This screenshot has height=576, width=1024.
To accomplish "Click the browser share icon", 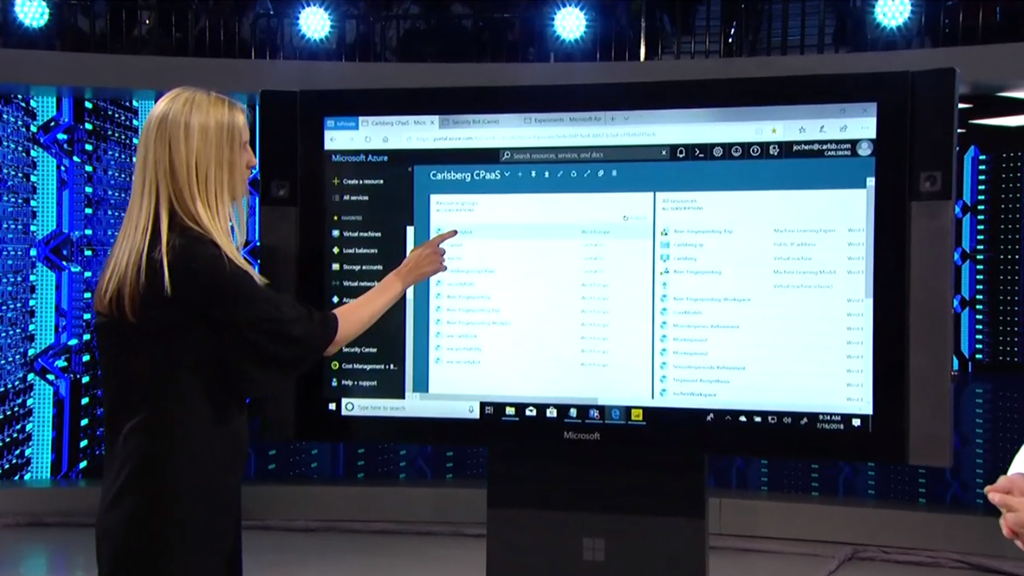I will click(843, 129).
